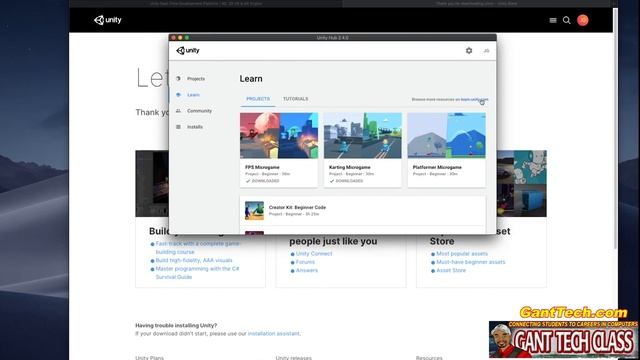Select Learn in Unity Hub sidebar
Viewport: 640px width, 360px height.
193,95
